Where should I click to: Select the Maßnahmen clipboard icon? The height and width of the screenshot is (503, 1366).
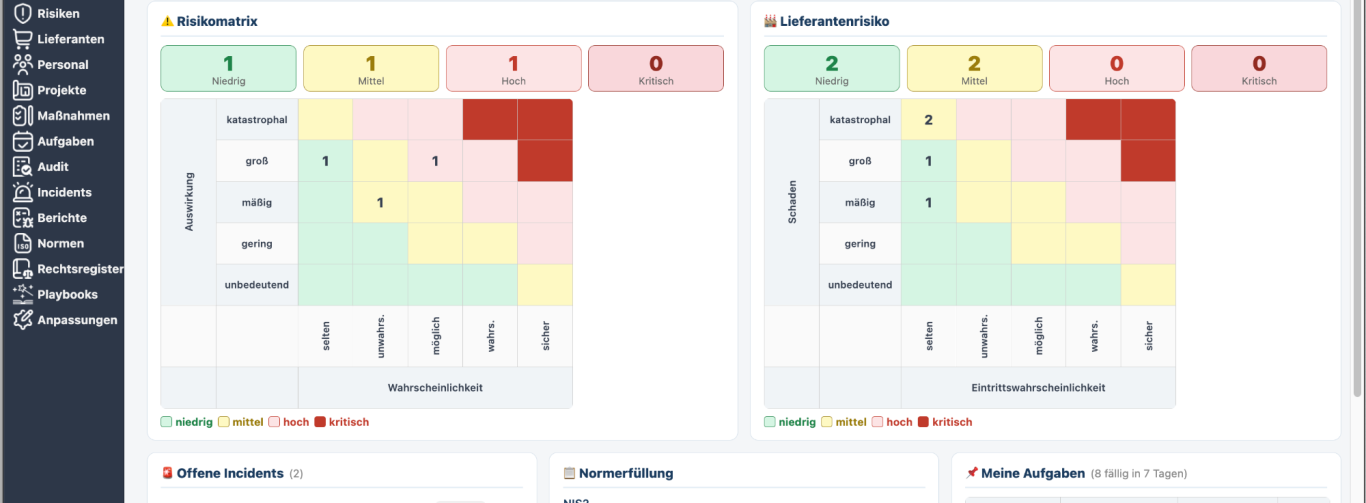click(x=22, y=116)
